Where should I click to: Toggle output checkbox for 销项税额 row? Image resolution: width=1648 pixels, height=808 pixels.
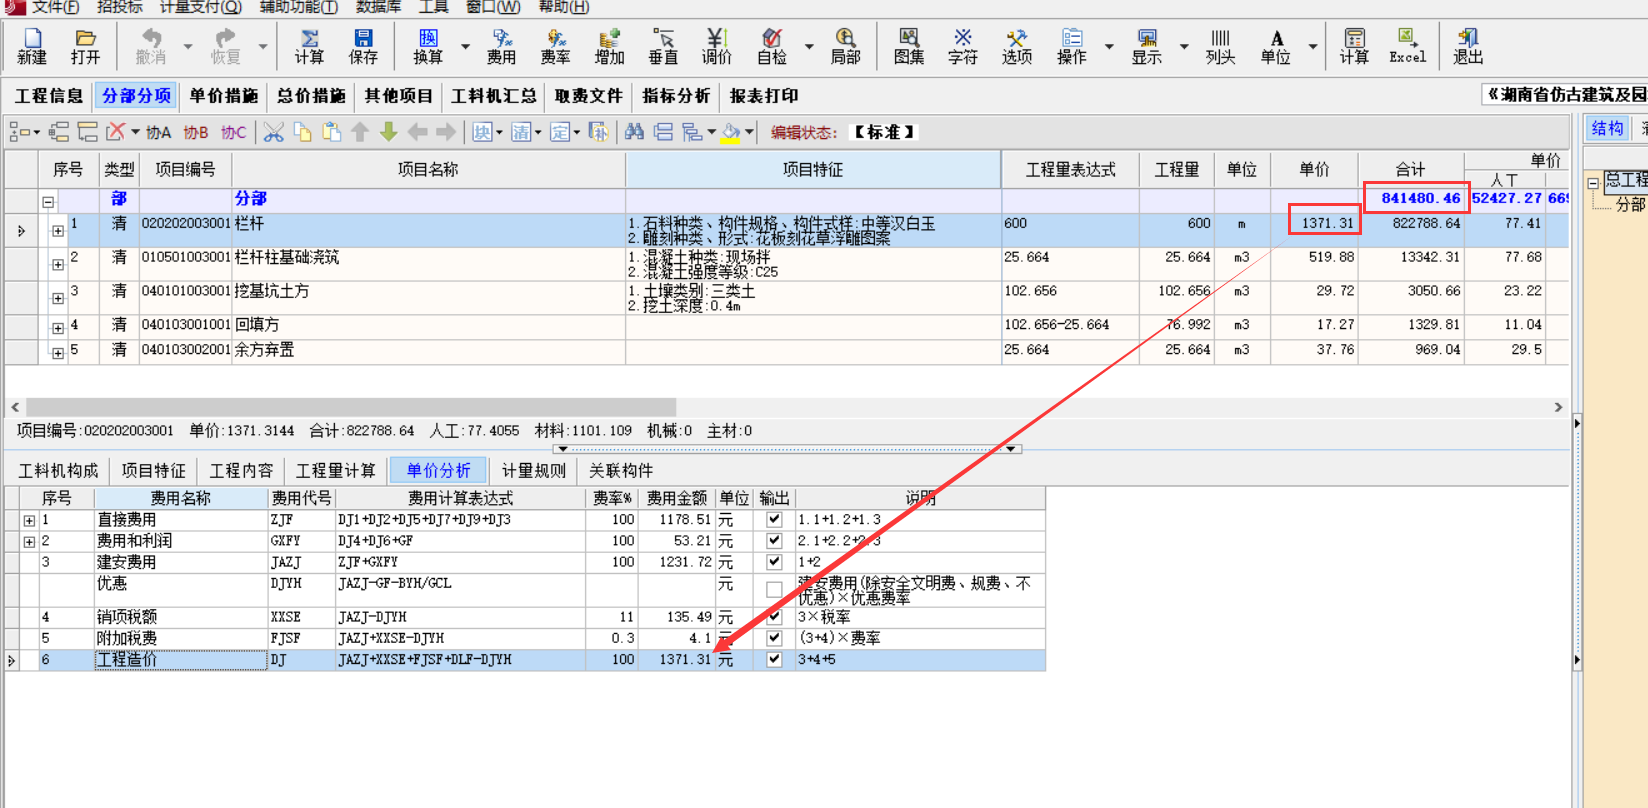pos(774,617)
